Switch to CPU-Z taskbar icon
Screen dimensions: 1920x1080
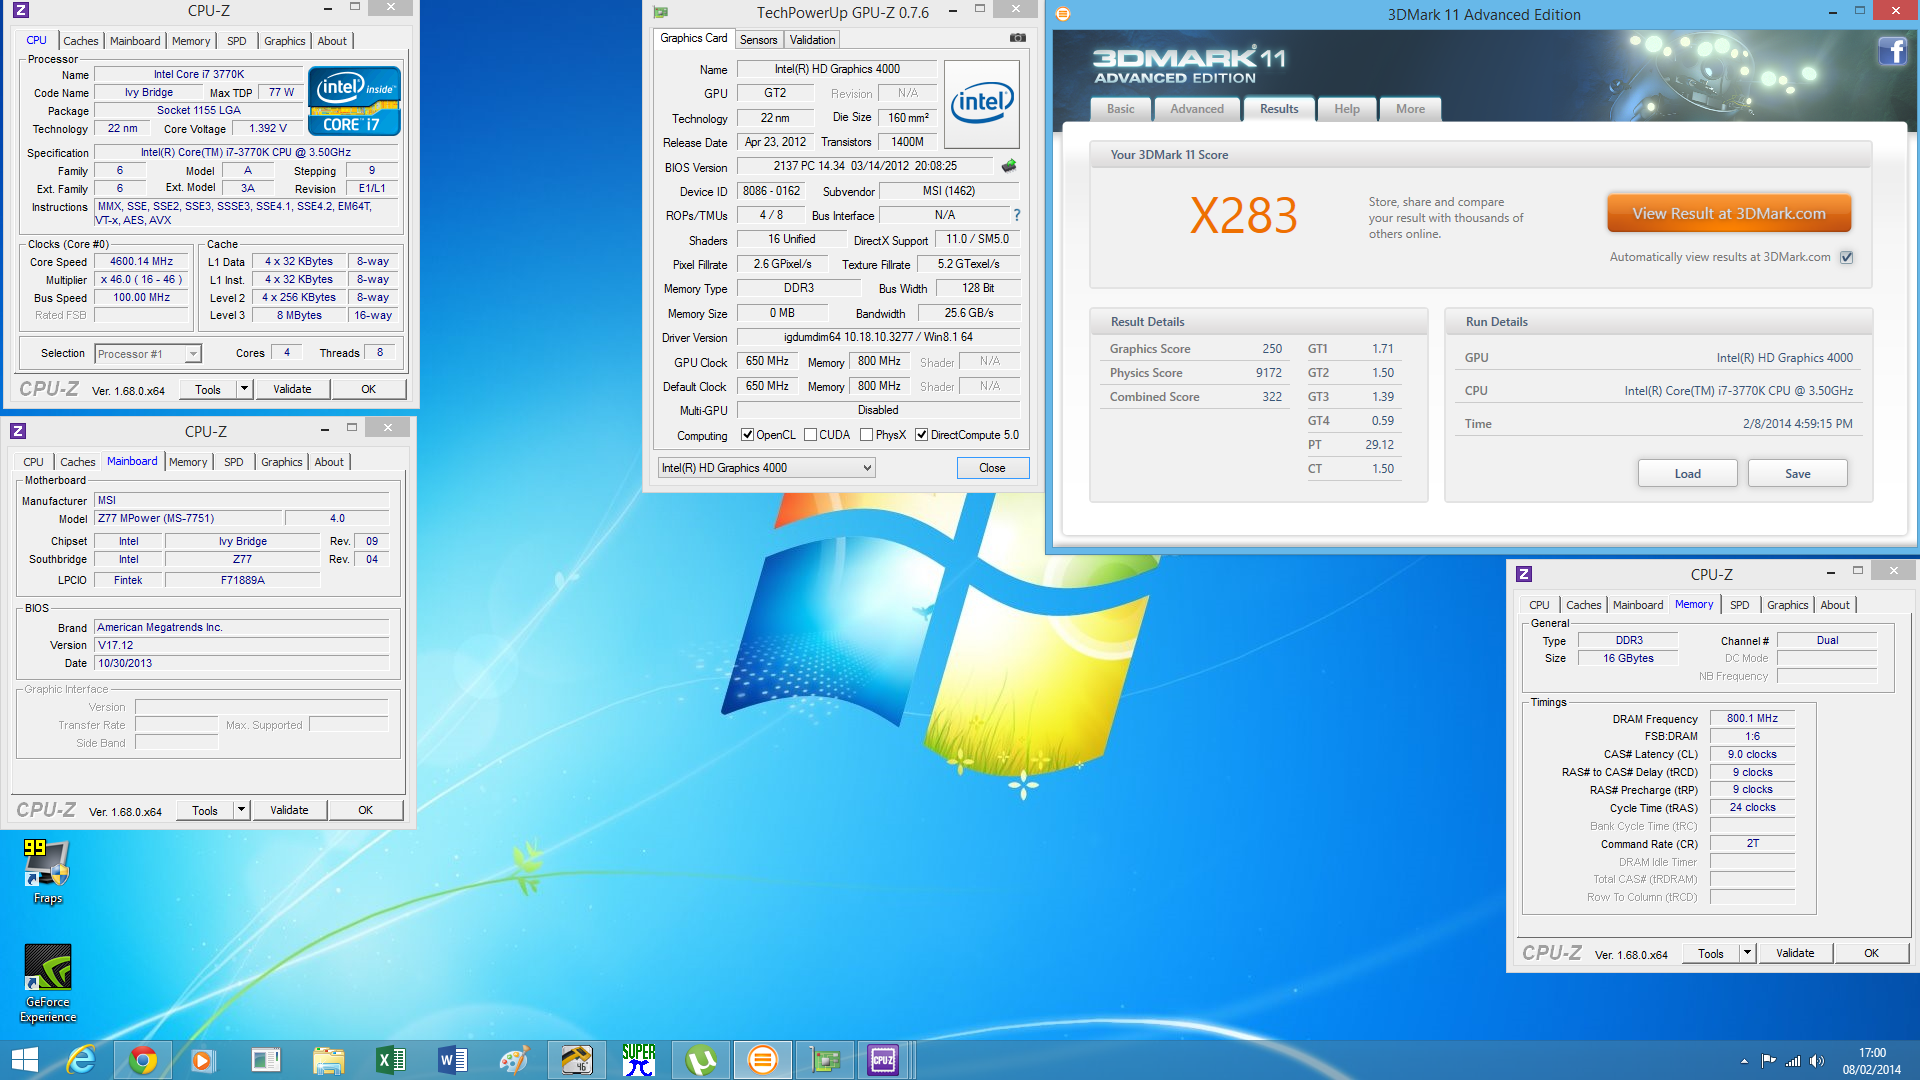click(883, 1060)
